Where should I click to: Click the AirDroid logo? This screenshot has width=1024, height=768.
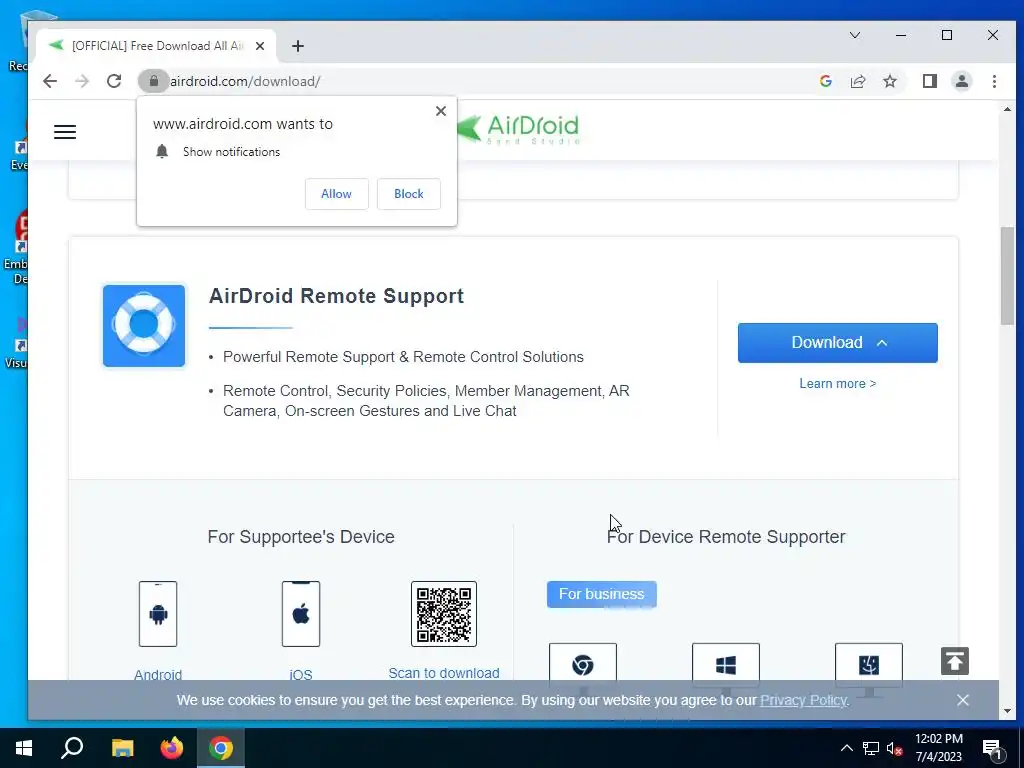518,129
